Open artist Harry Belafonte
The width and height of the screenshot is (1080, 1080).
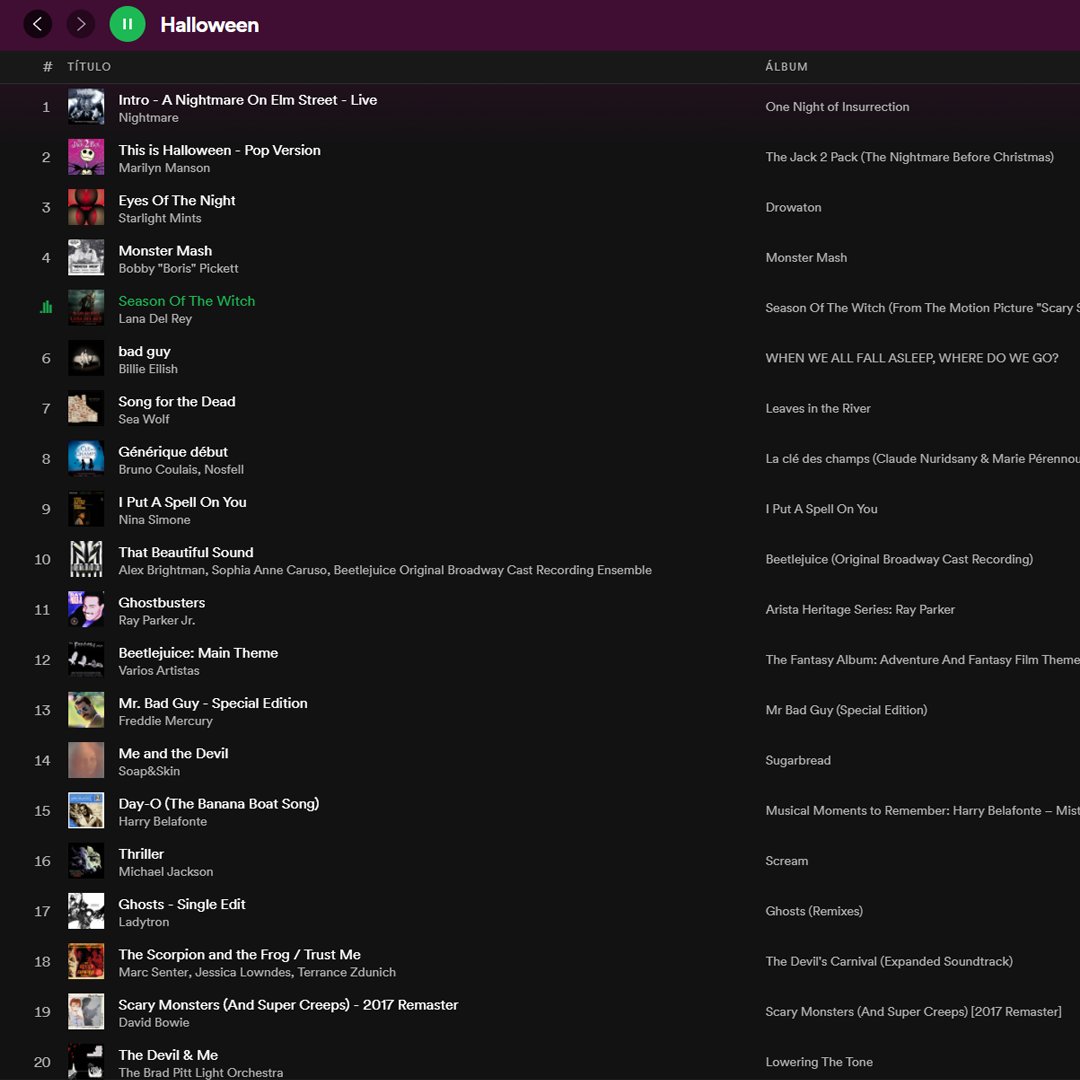click(163, 822)
